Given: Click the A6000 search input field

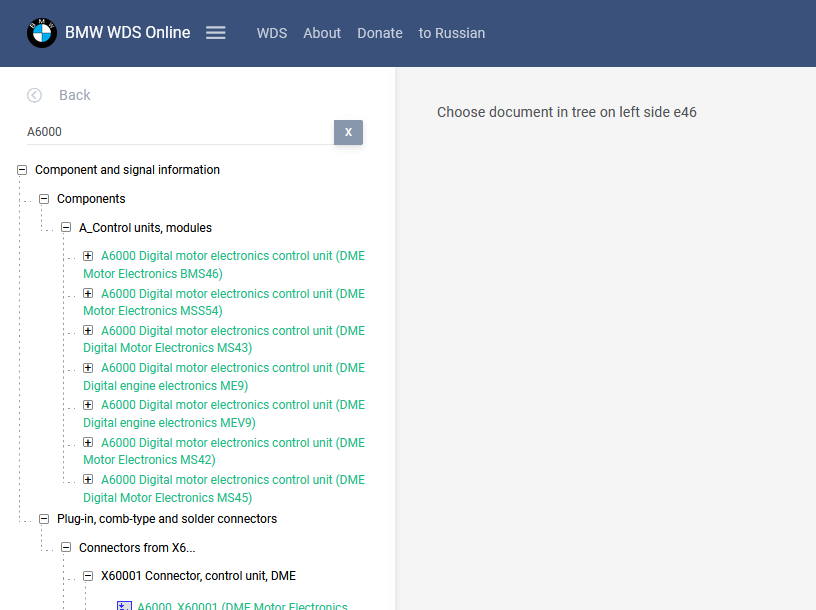Looking at the screenshot, I should click(180, 132).
